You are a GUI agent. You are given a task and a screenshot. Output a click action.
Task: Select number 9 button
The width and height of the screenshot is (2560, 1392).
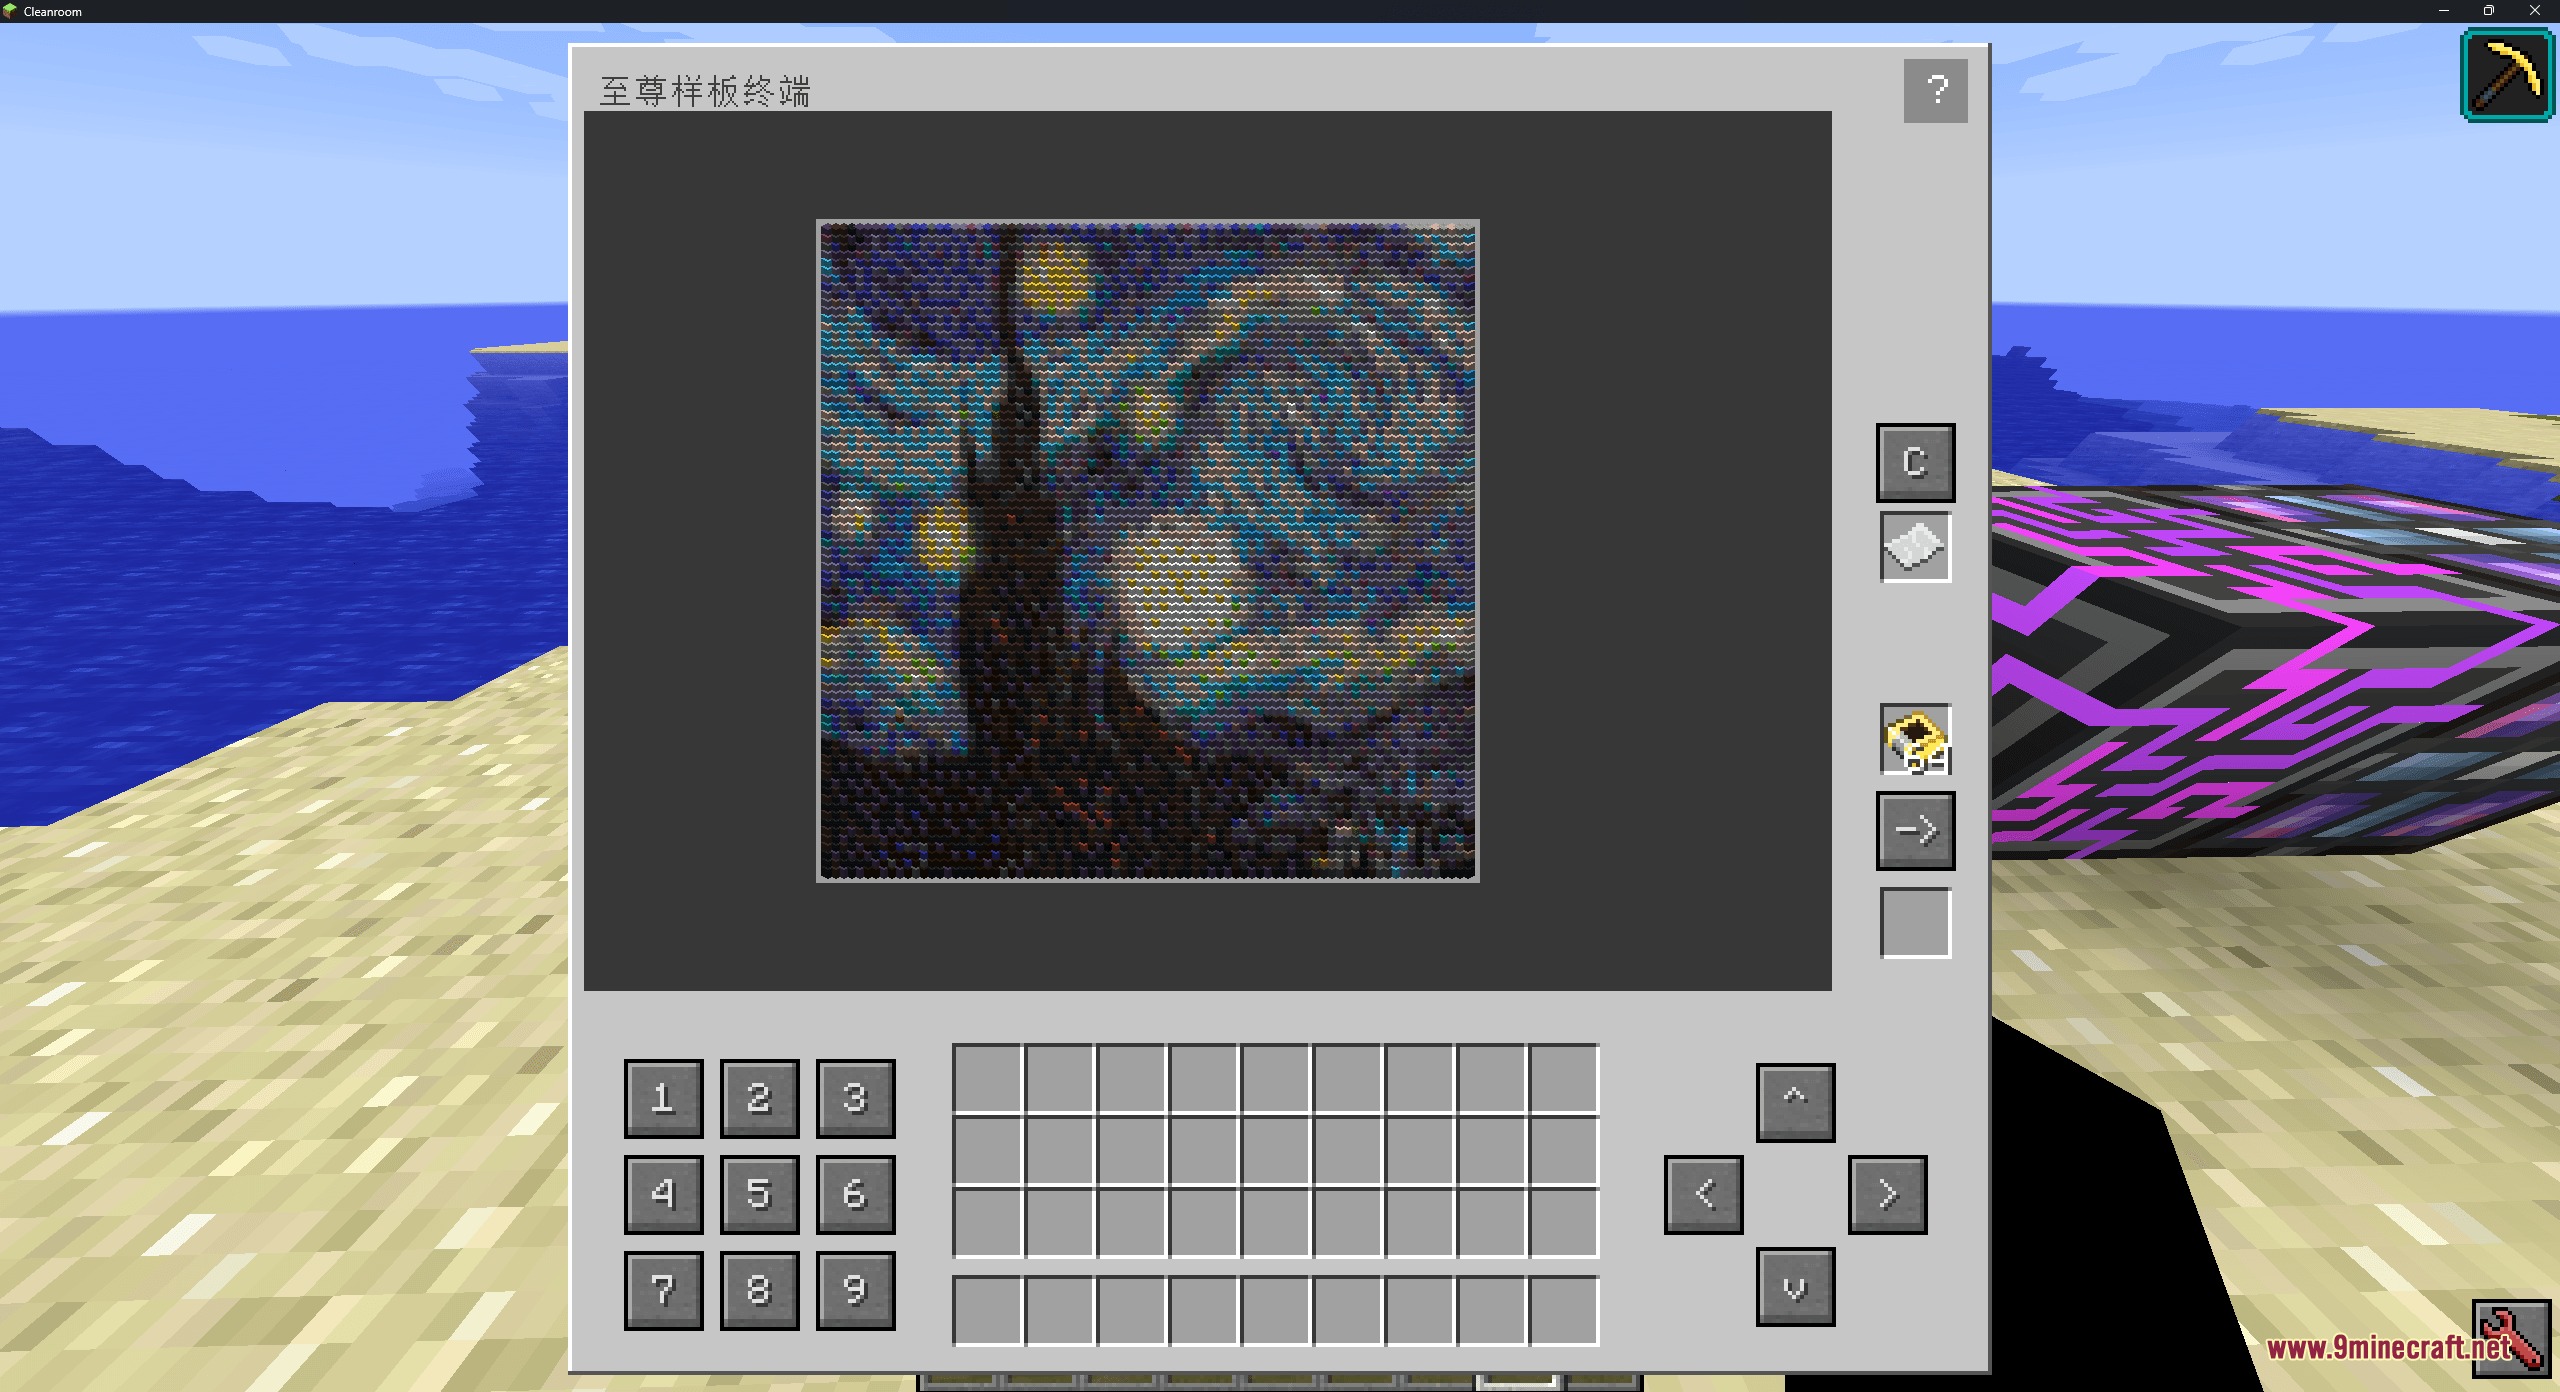click(x=855, y=1290)
